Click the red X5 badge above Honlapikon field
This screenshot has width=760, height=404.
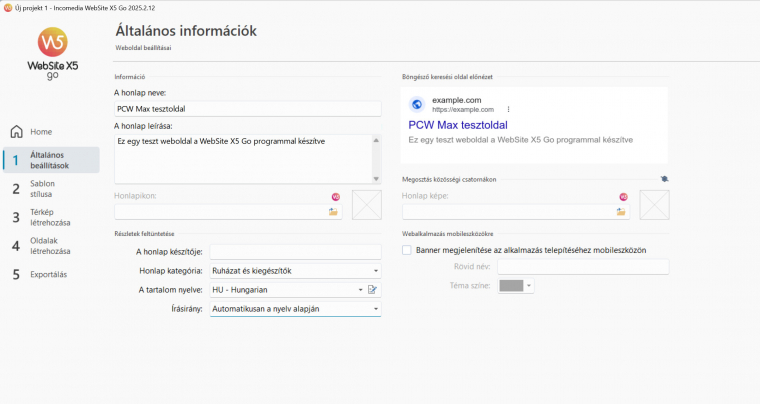pyautogui.click(x=335, y=197)
